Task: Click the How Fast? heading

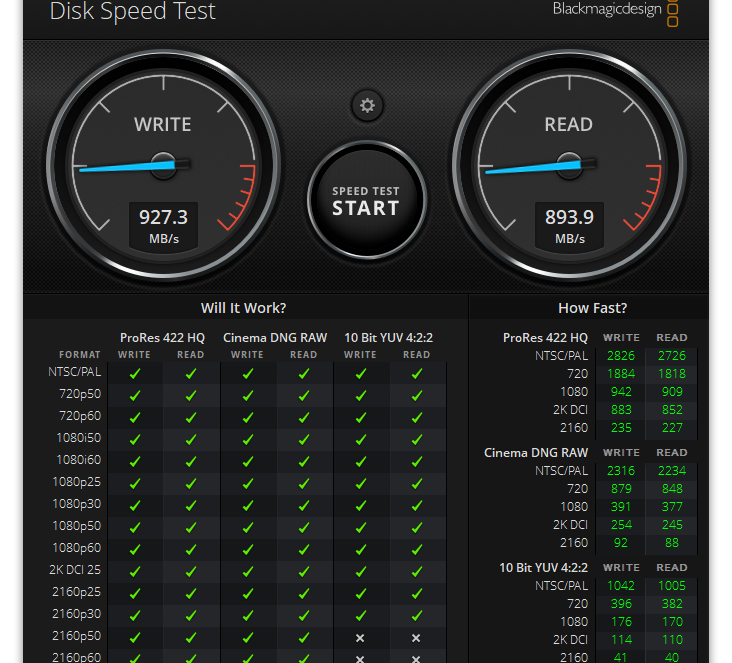Action: click(592, 308)
